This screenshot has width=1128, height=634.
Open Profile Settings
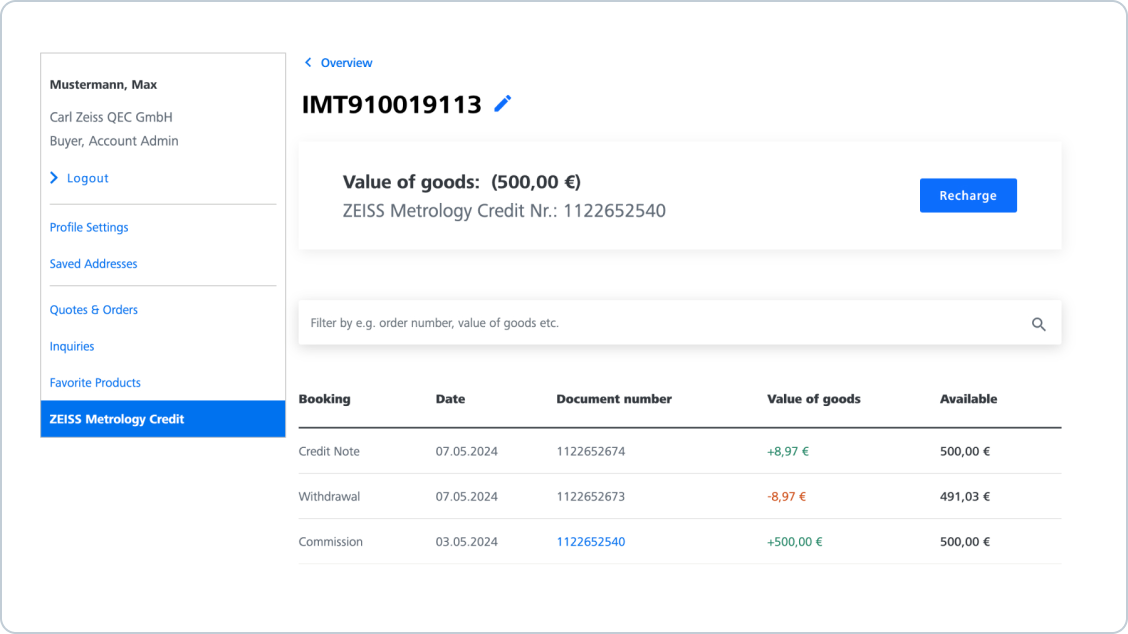(x=89, y=227)
